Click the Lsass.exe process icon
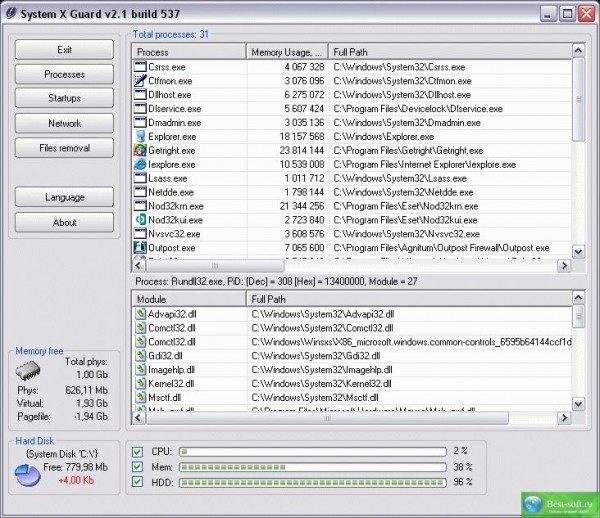 click(140, 178)
